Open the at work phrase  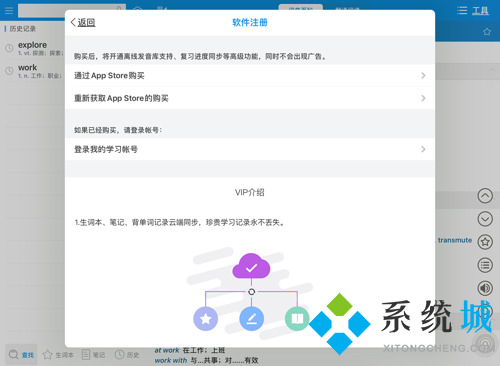pyautogui.click(x=167, y=350)
